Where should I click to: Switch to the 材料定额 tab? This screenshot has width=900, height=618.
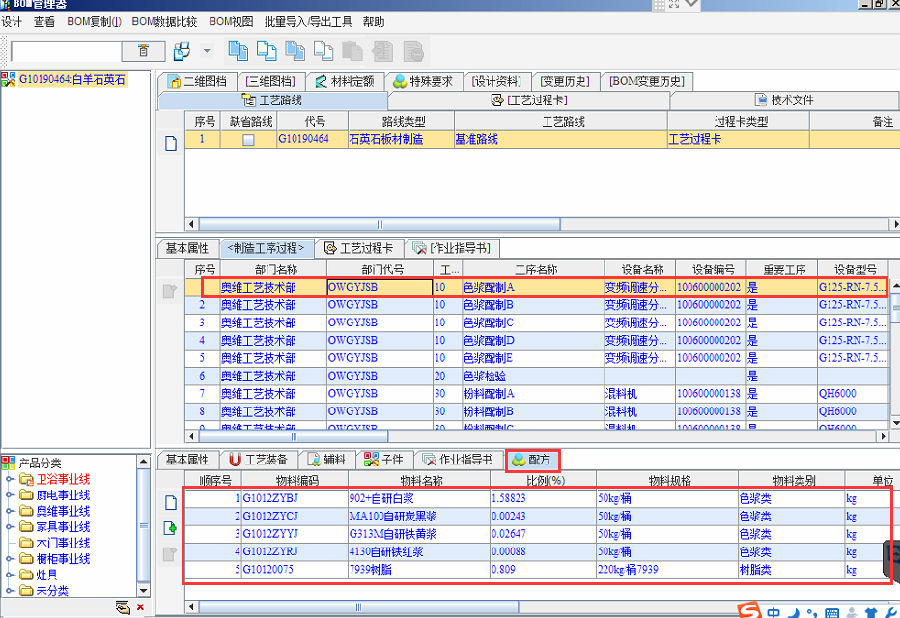(344, 82)
